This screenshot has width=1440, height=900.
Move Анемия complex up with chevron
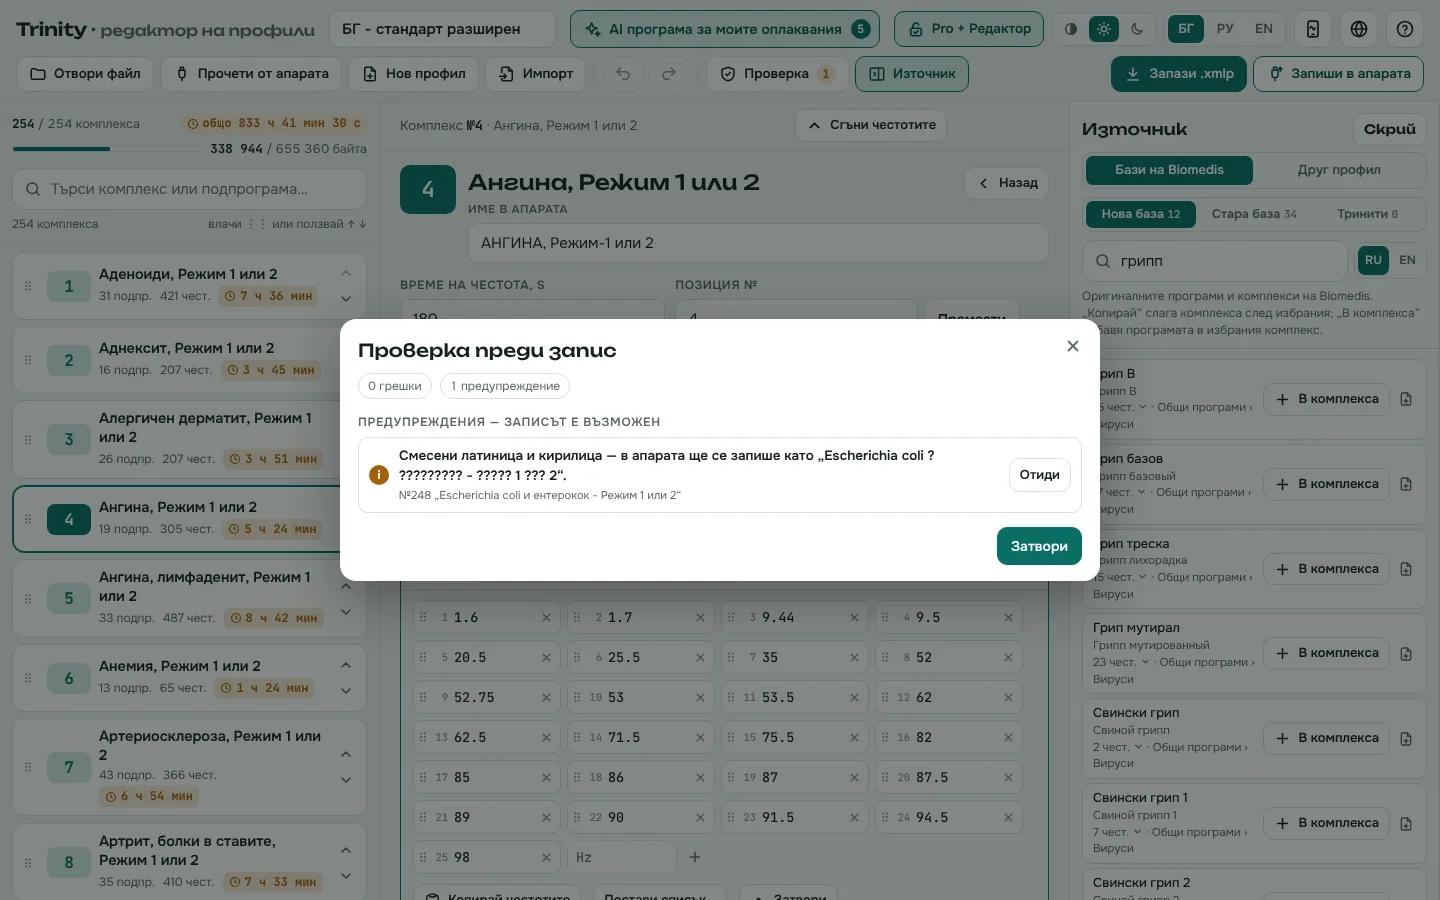click(x=346, y=665)
